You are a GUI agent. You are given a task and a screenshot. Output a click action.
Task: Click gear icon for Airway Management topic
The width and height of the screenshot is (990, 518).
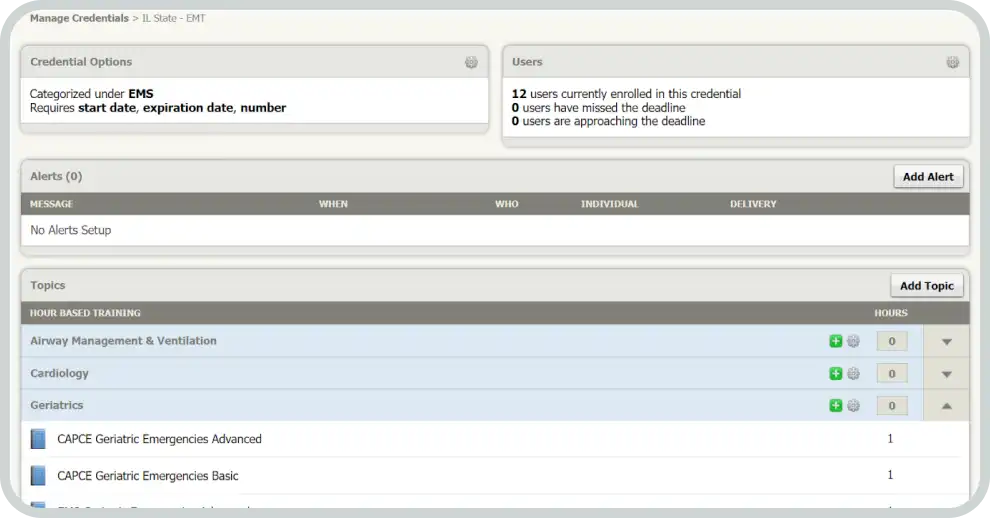[853, 341]
